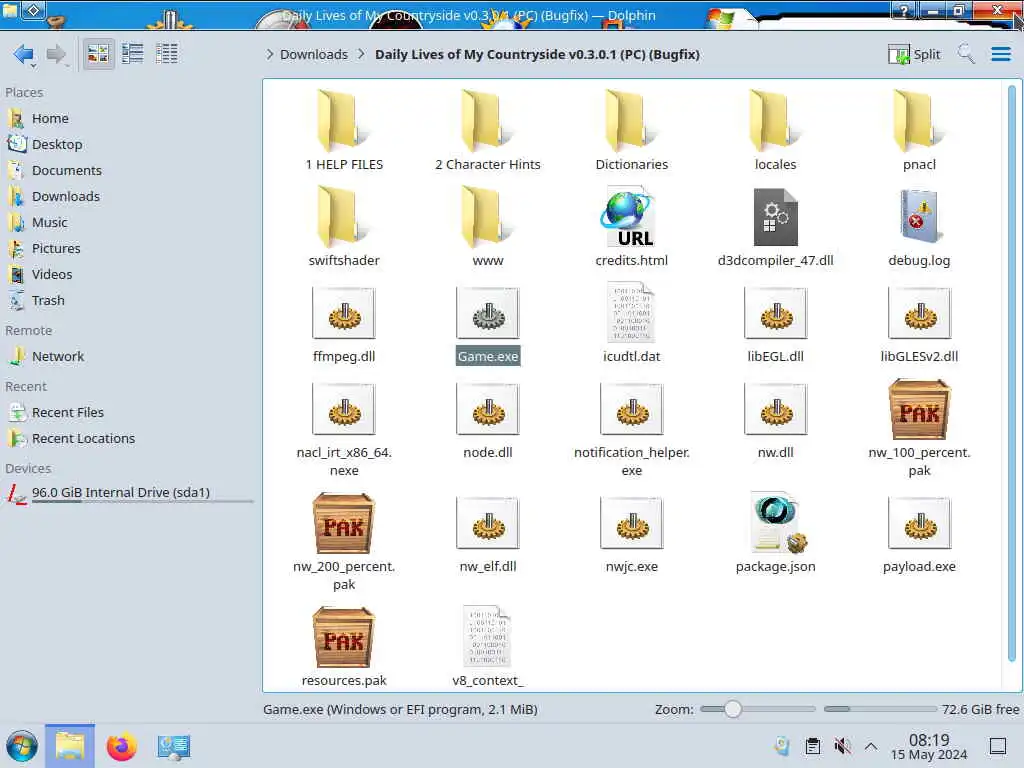Select the package.json file icon
Viewport: 1024px width, 768px height.
(x=778, y=522)
